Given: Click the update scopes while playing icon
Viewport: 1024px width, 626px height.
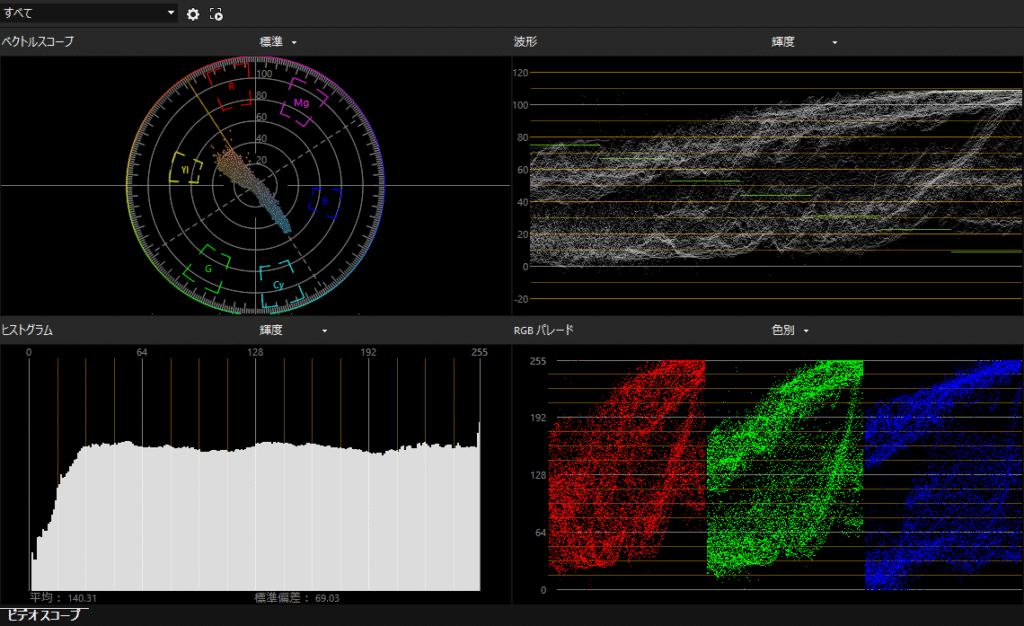Looking at the screenshot, I should (x=216, y=14).
